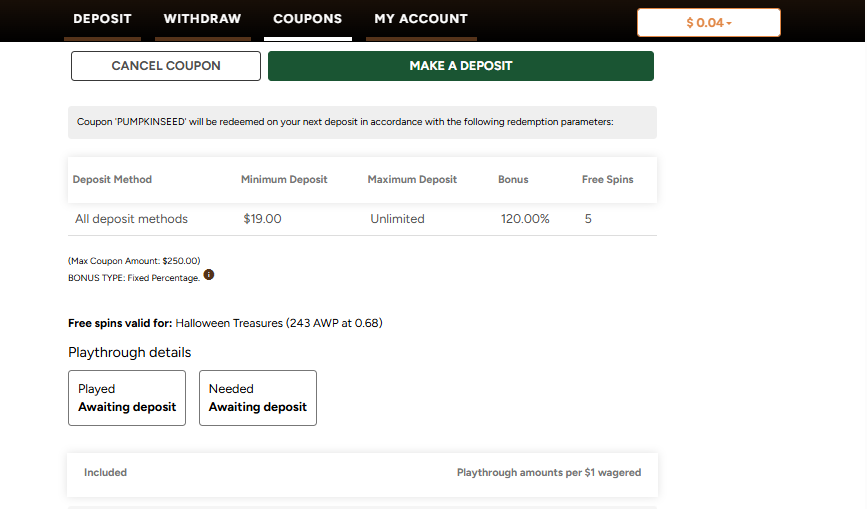Select the Coupons tab

pos(307,19)
